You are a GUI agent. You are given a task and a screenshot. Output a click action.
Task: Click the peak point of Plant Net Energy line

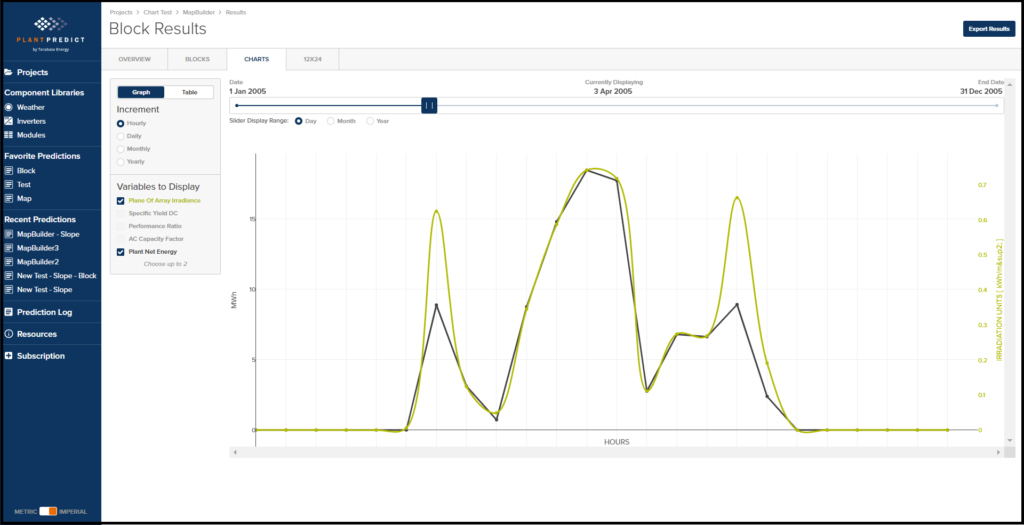coord(586,170)
